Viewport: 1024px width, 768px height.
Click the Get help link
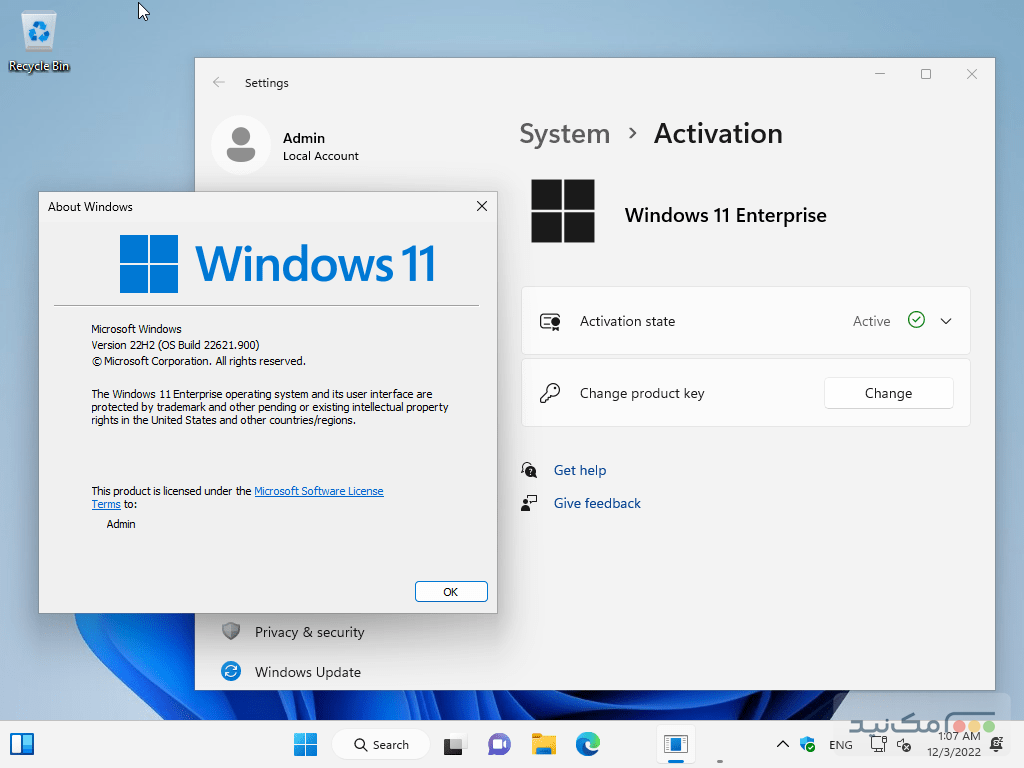coord(580,470)
